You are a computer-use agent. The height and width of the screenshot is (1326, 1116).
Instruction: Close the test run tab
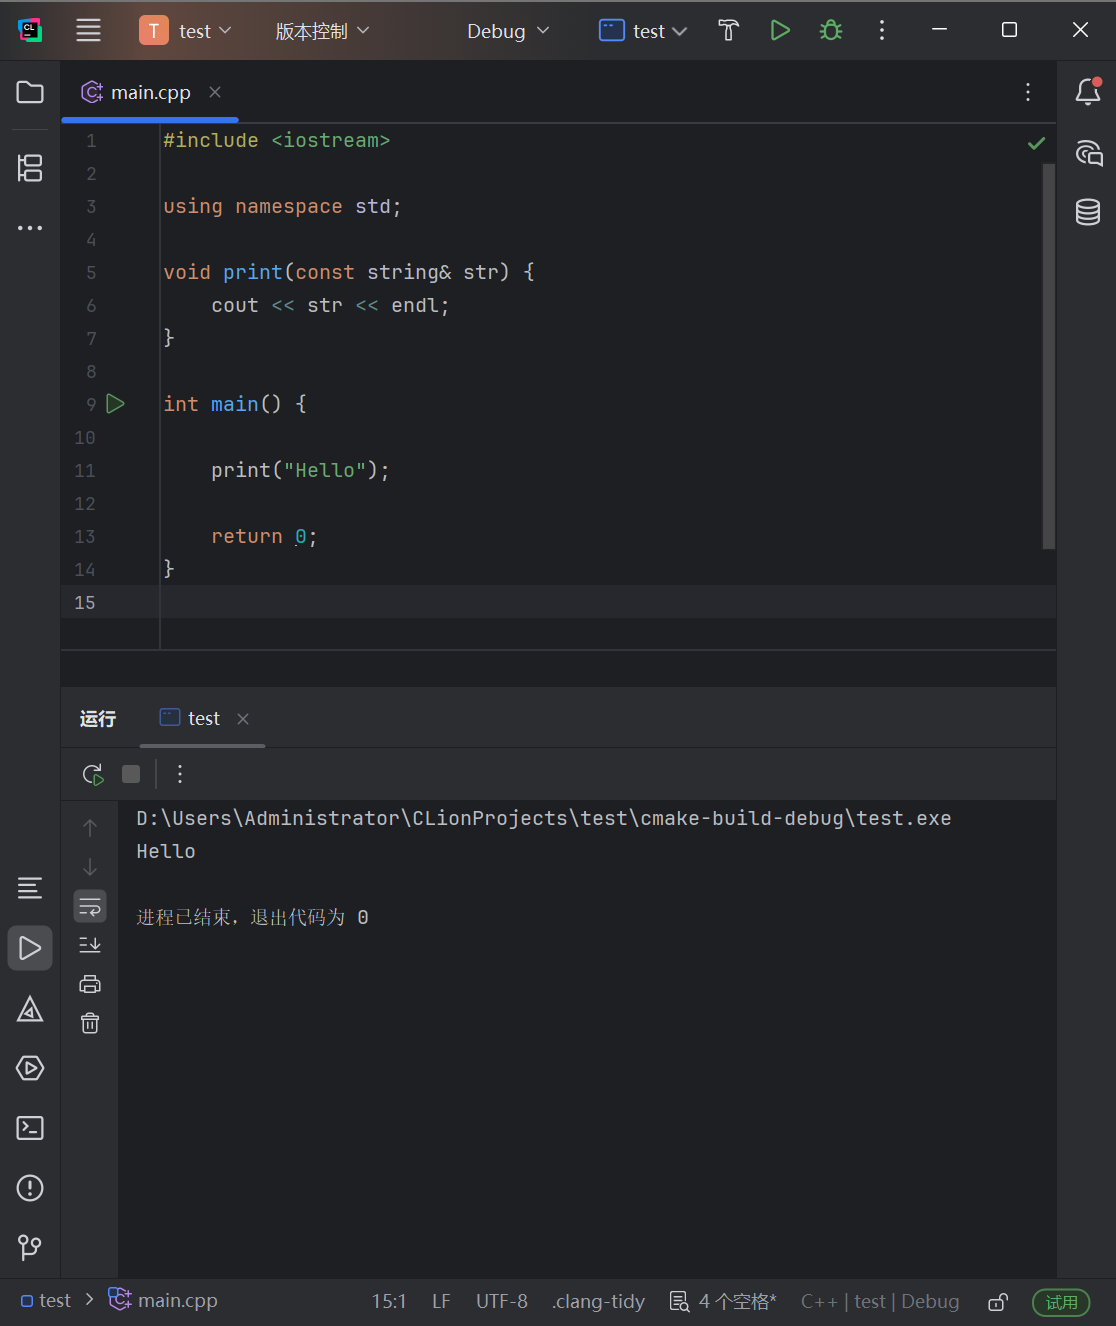[243, 719]
